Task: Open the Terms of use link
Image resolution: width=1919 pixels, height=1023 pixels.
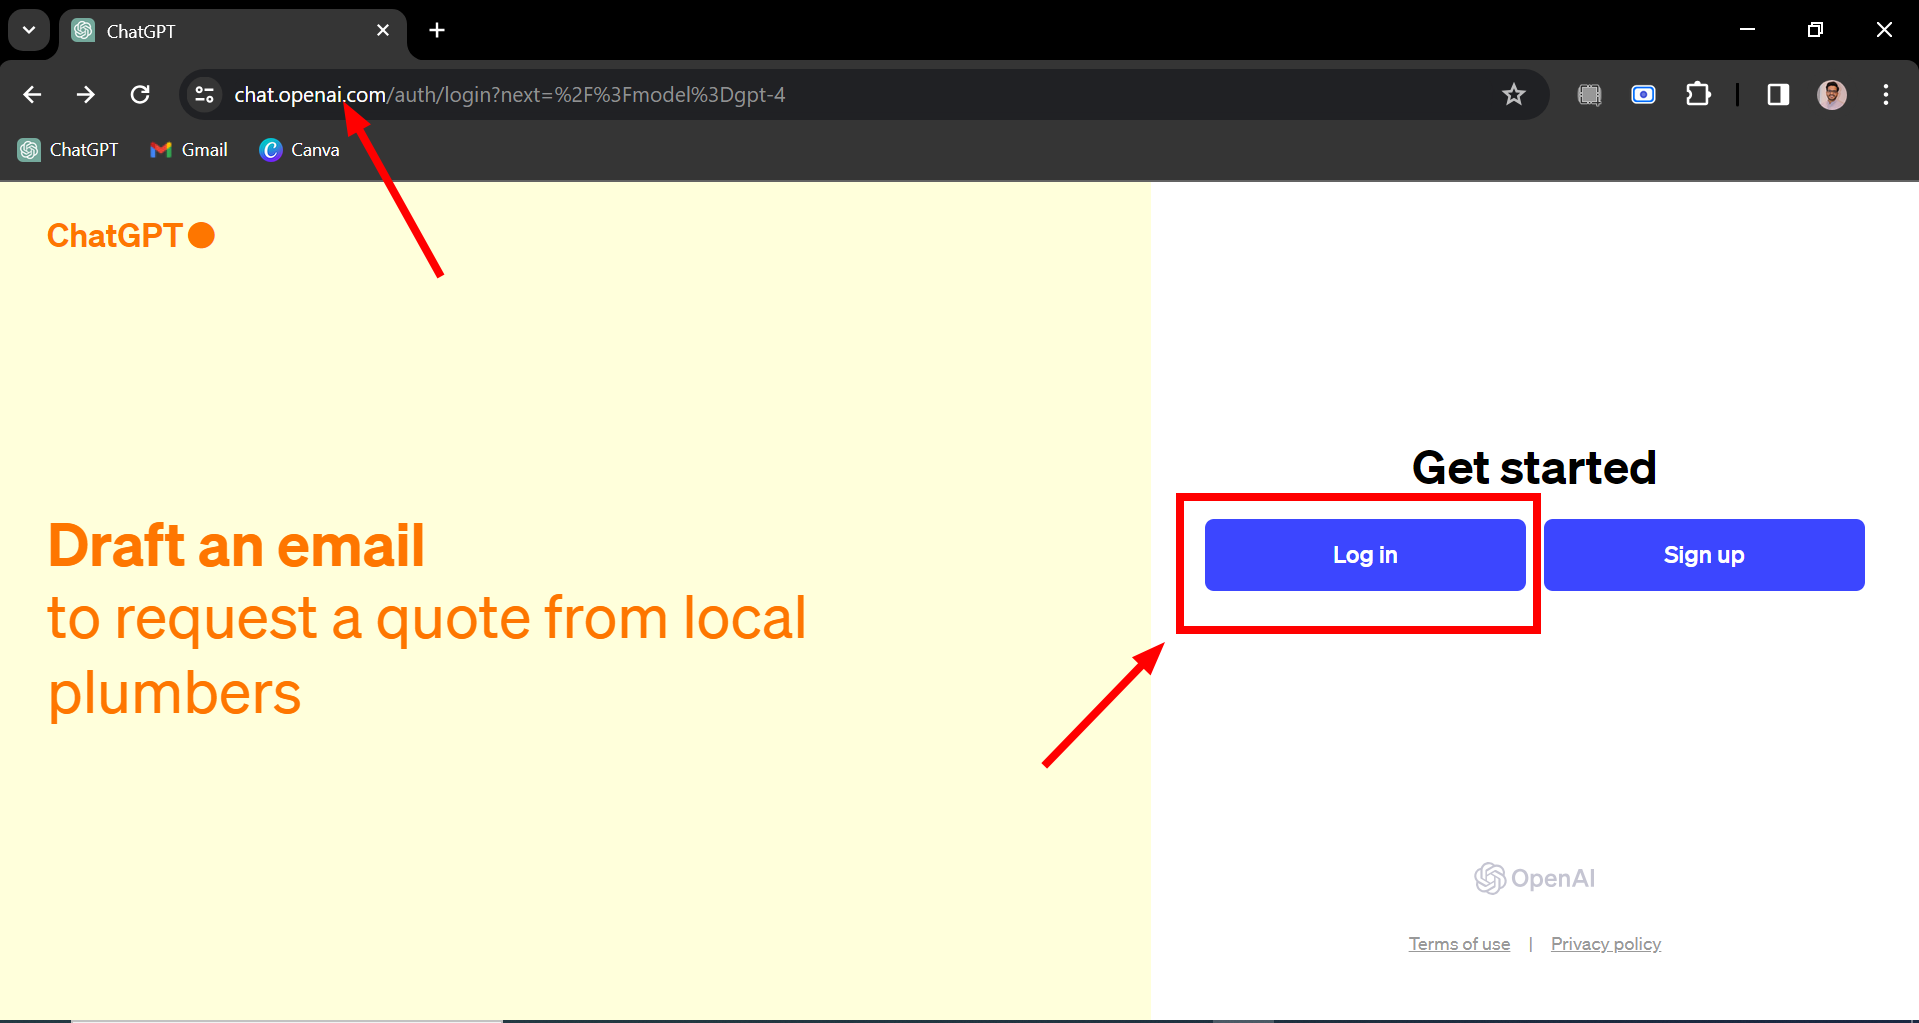Action: (1459, 943)
